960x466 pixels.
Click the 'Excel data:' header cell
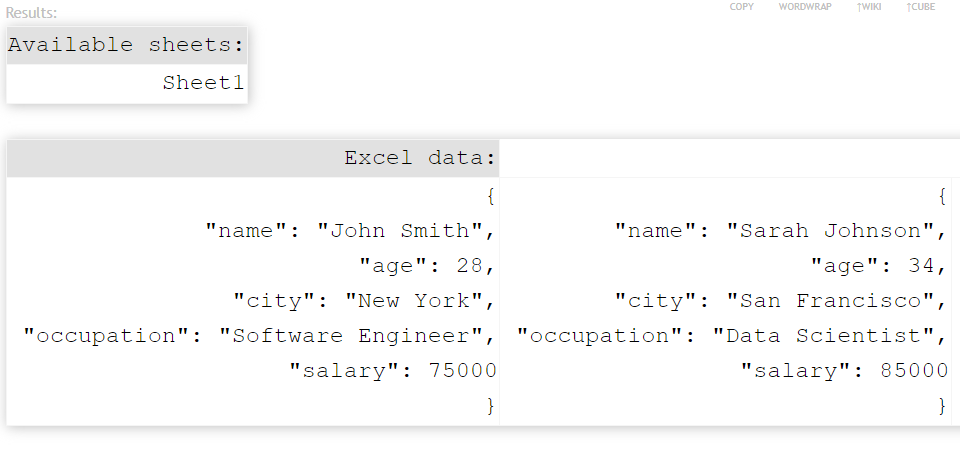click(420, 158)
